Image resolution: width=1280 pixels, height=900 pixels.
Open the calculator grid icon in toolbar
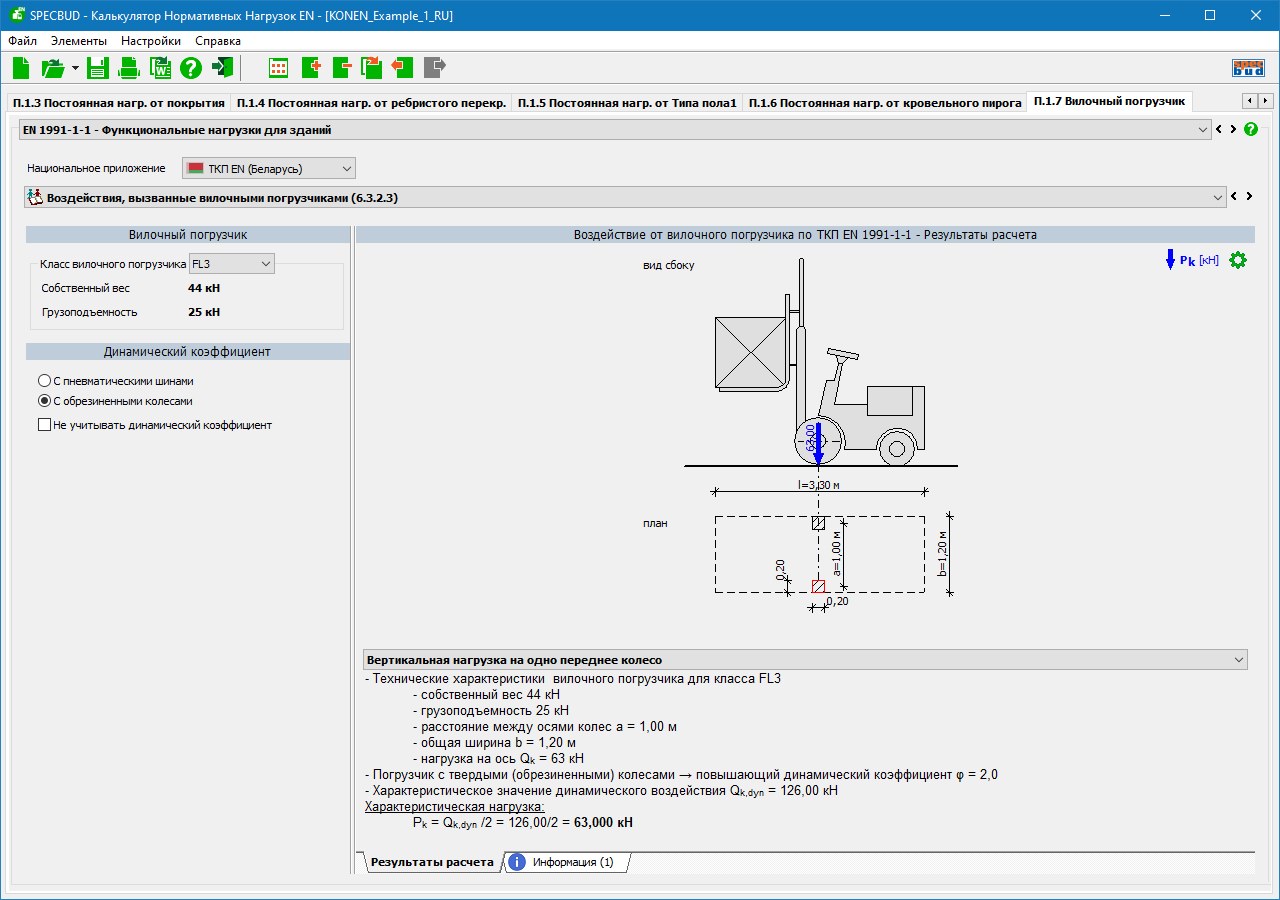click(x=279, y=68)
